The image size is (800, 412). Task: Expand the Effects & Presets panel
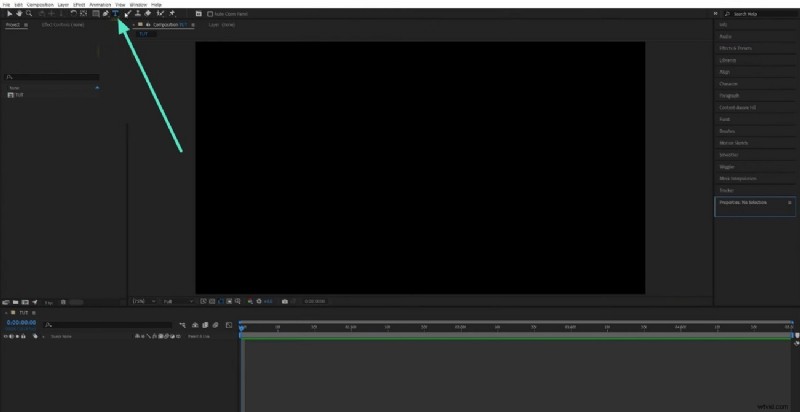735,48
